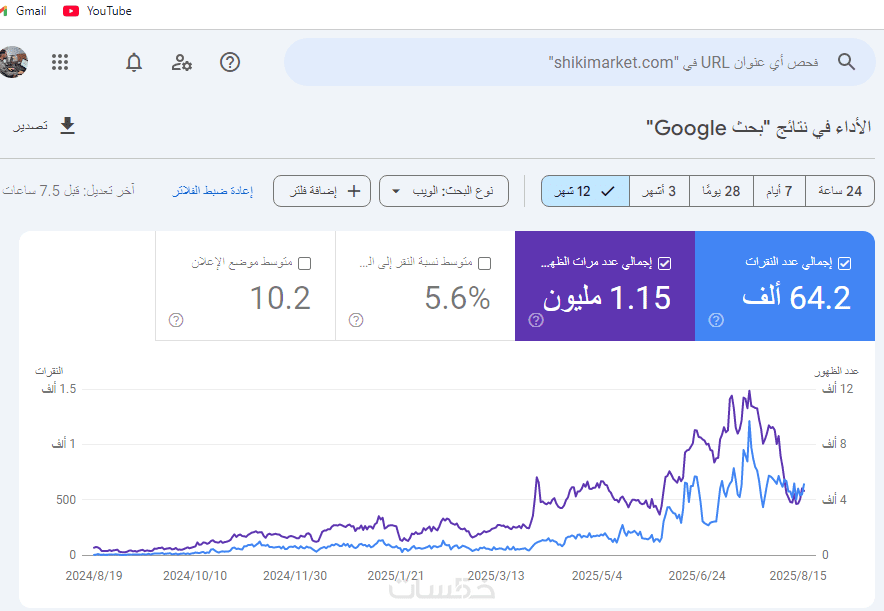Open help for average position card
Viewport: 884px width, 611px height.
(x=176, y=320)
